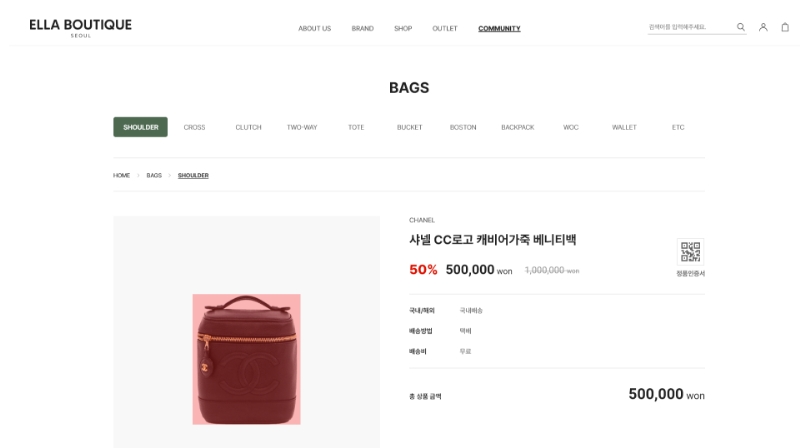Open the BRAND menu
800x448 pixels.
(362, 29)
